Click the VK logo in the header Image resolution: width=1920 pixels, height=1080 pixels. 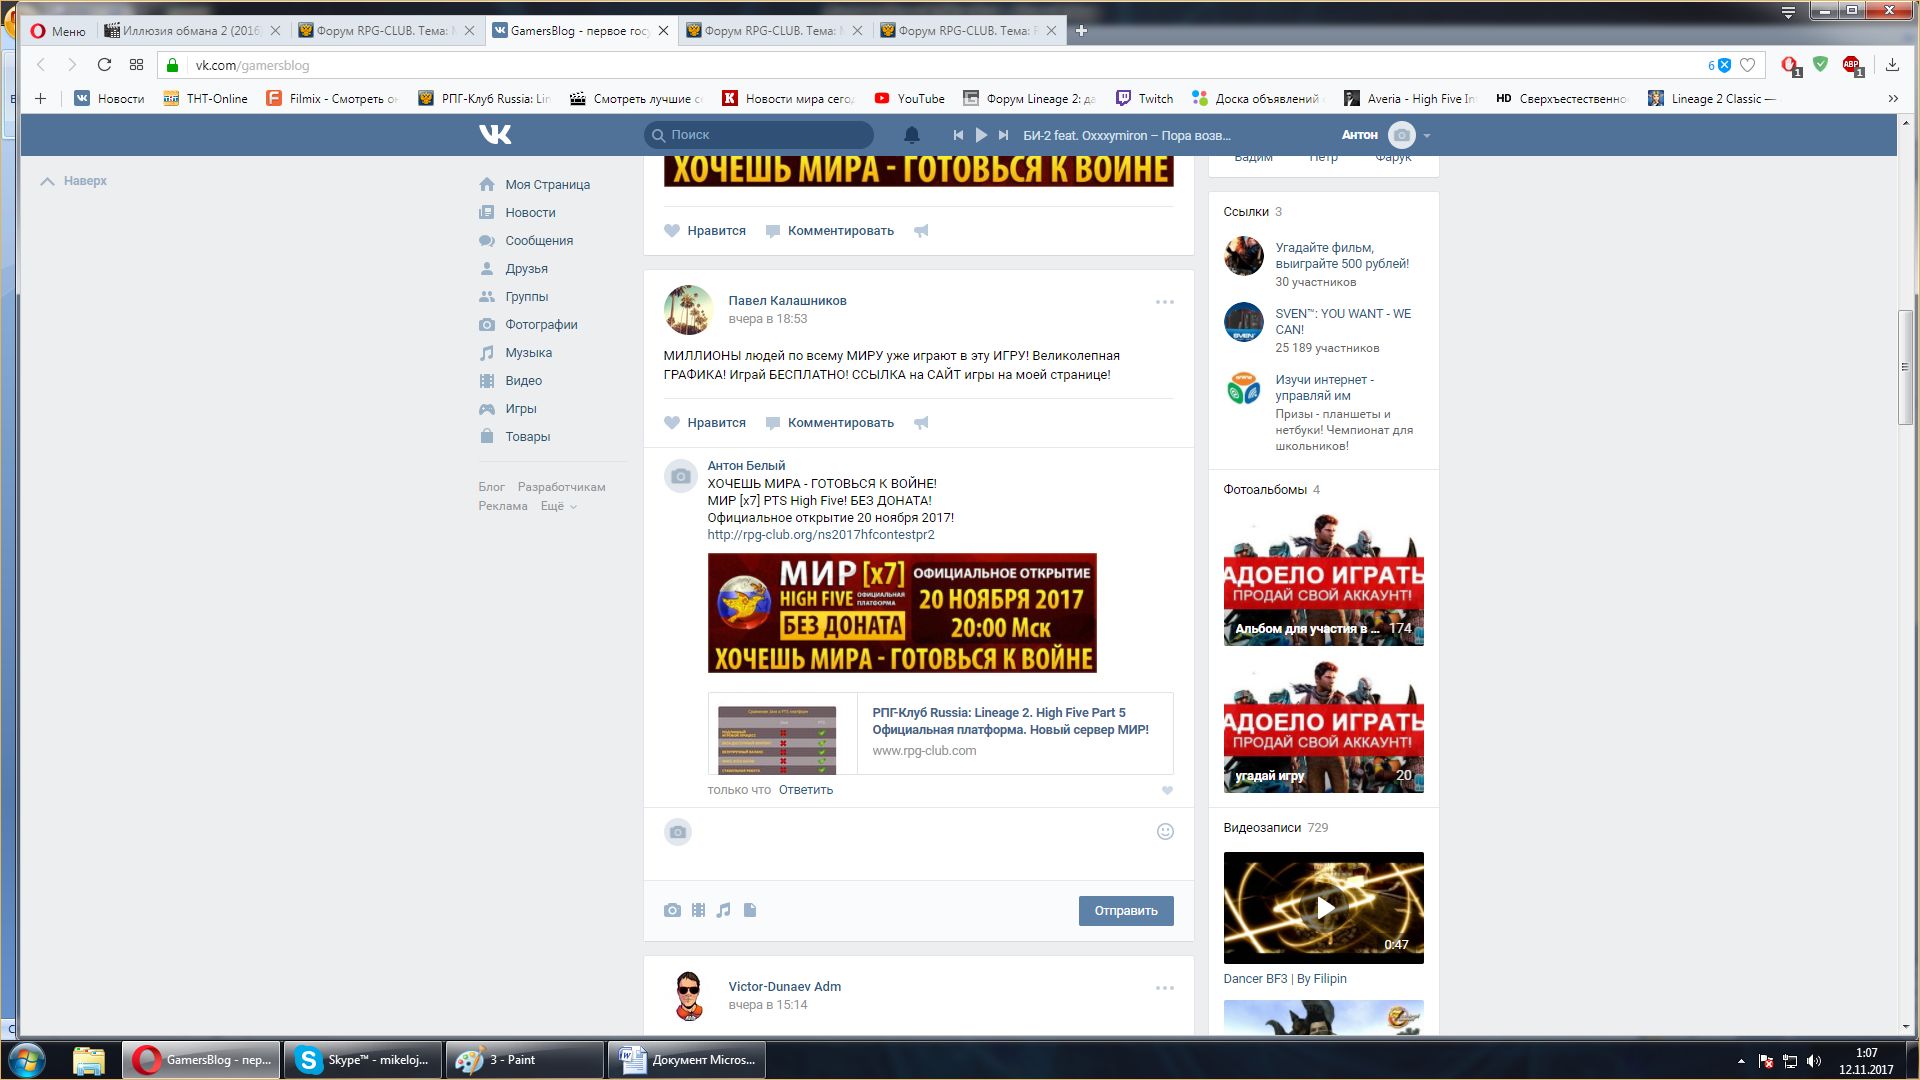click(495, 134)
